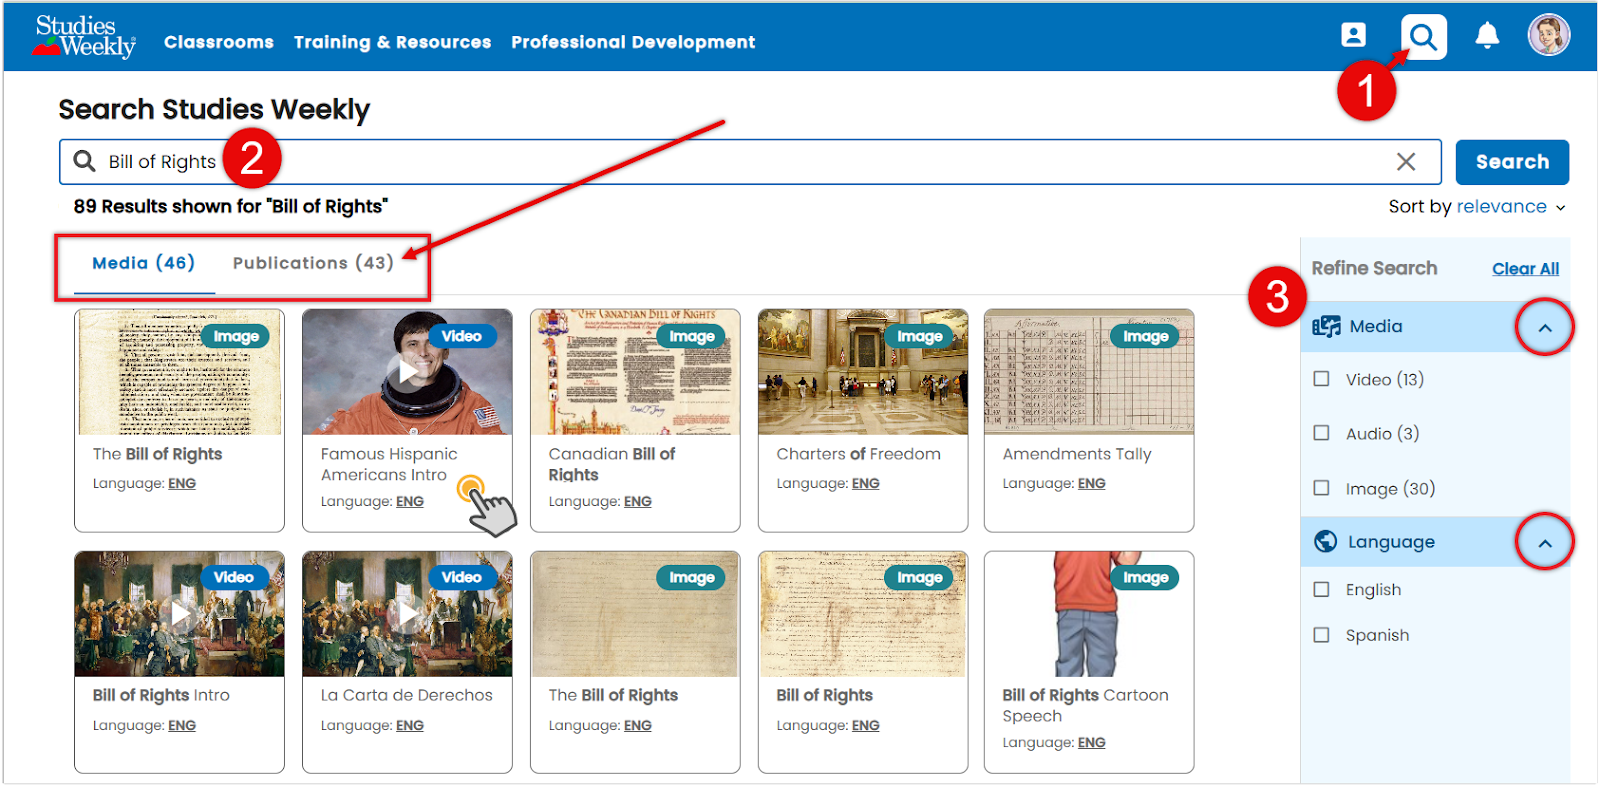Image resolution: width=1600 pixels, height=787 pixels.
Task: Open Bill of Rights Cartoon Speech thumbnail
Action: click(1089, 614)
